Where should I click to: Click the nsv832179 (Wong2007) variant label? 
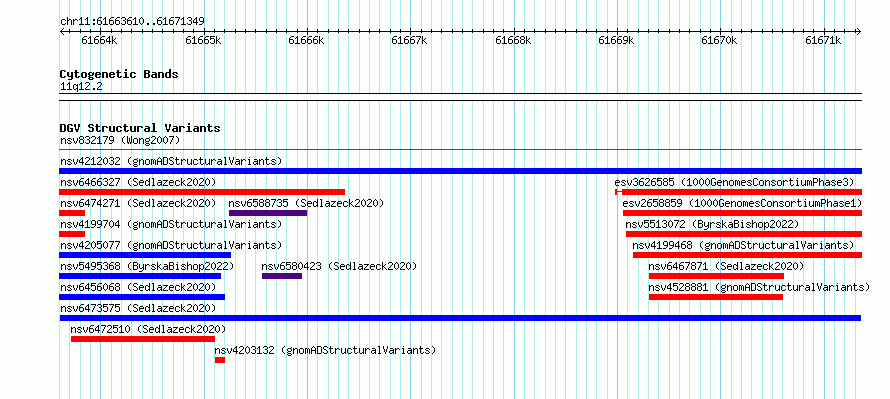click(120, 140)
